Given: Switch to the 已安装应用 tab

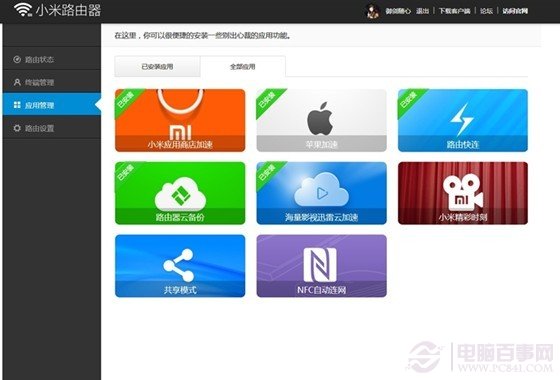Looking at the screenshot, I should tap(157, 66).
